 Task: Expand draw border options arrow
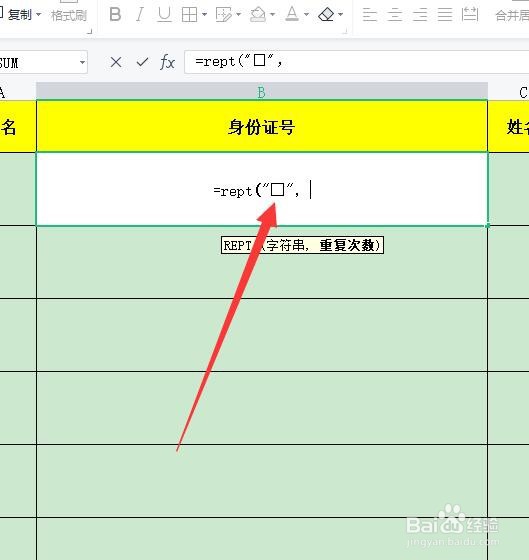click(239, 15)
